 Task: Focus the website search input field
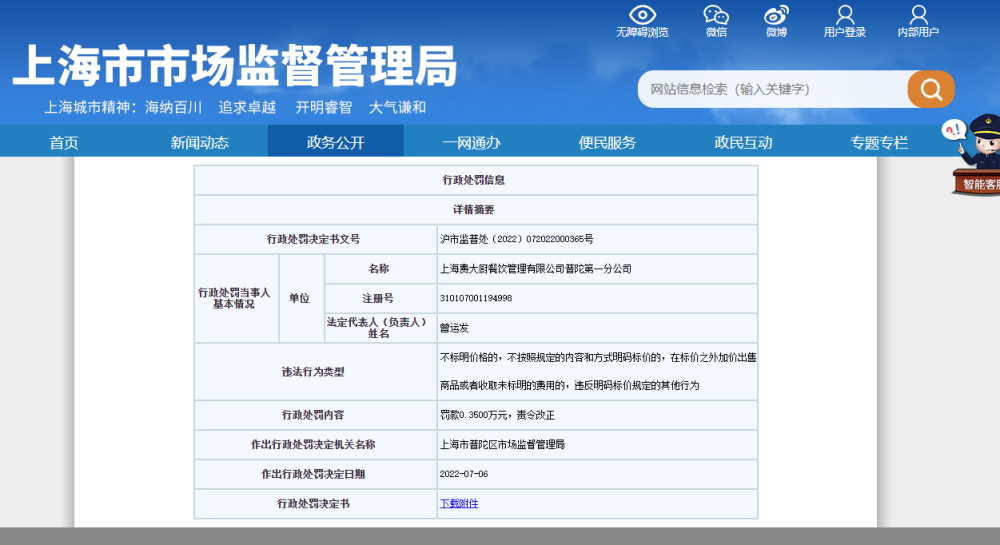tap(770, 89)
